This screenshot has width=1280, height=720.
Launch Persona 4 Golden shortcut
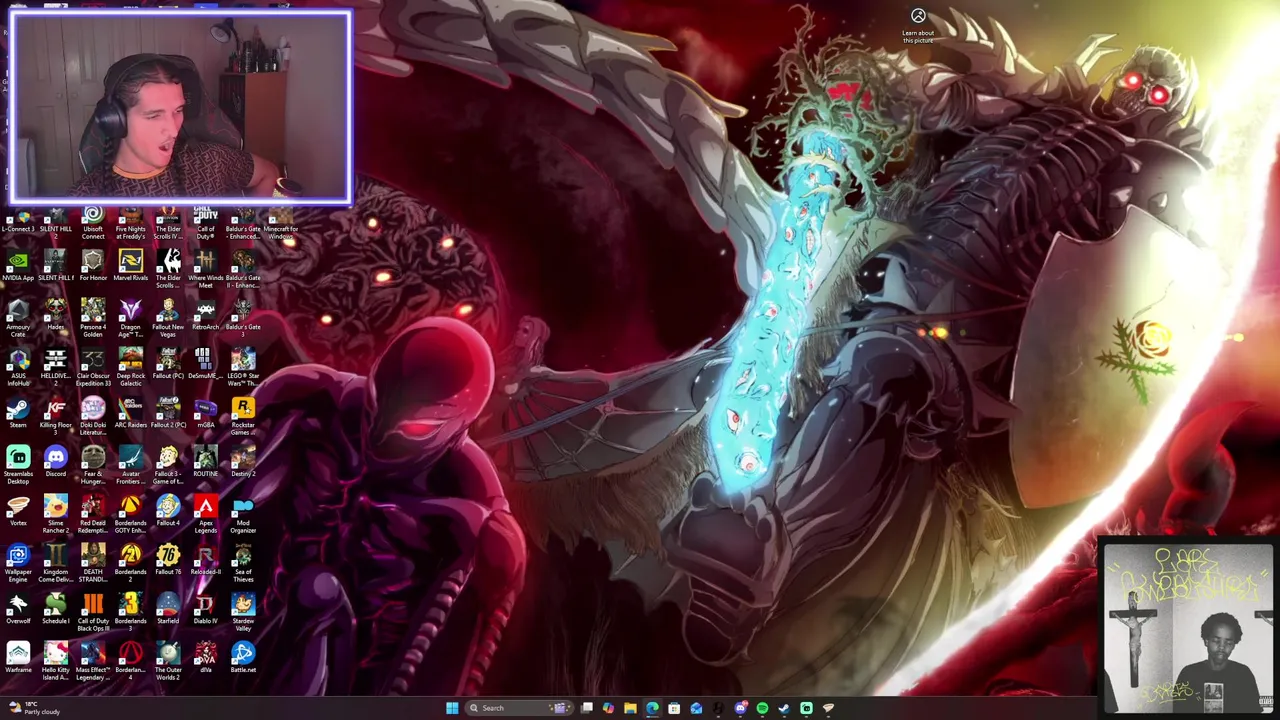pos(93,319)
